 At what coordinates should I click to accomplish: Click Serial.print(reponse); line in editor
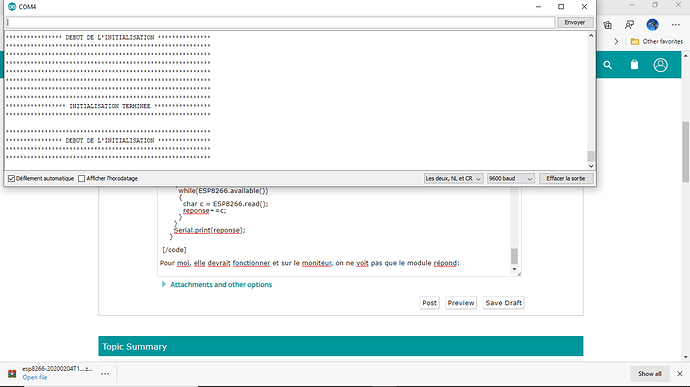pos(209,230)
